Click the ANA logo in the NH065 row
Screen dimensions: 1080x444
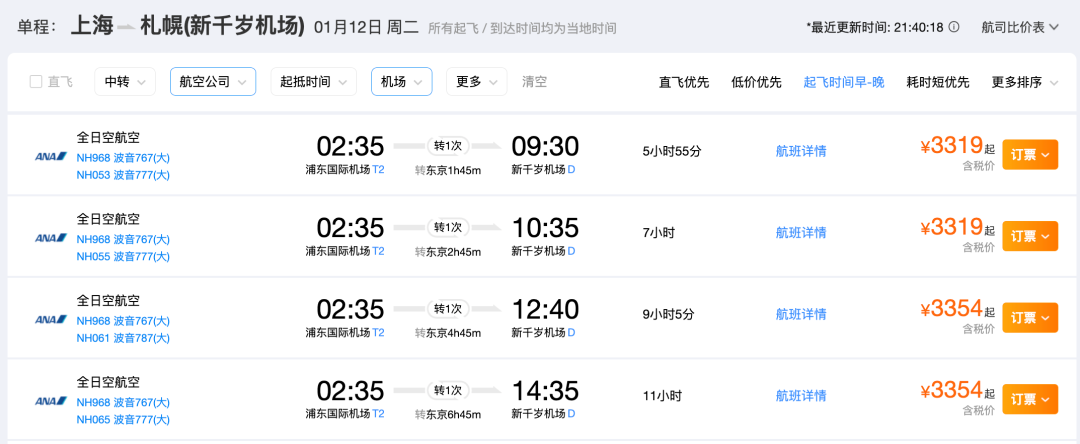[51, 401]
